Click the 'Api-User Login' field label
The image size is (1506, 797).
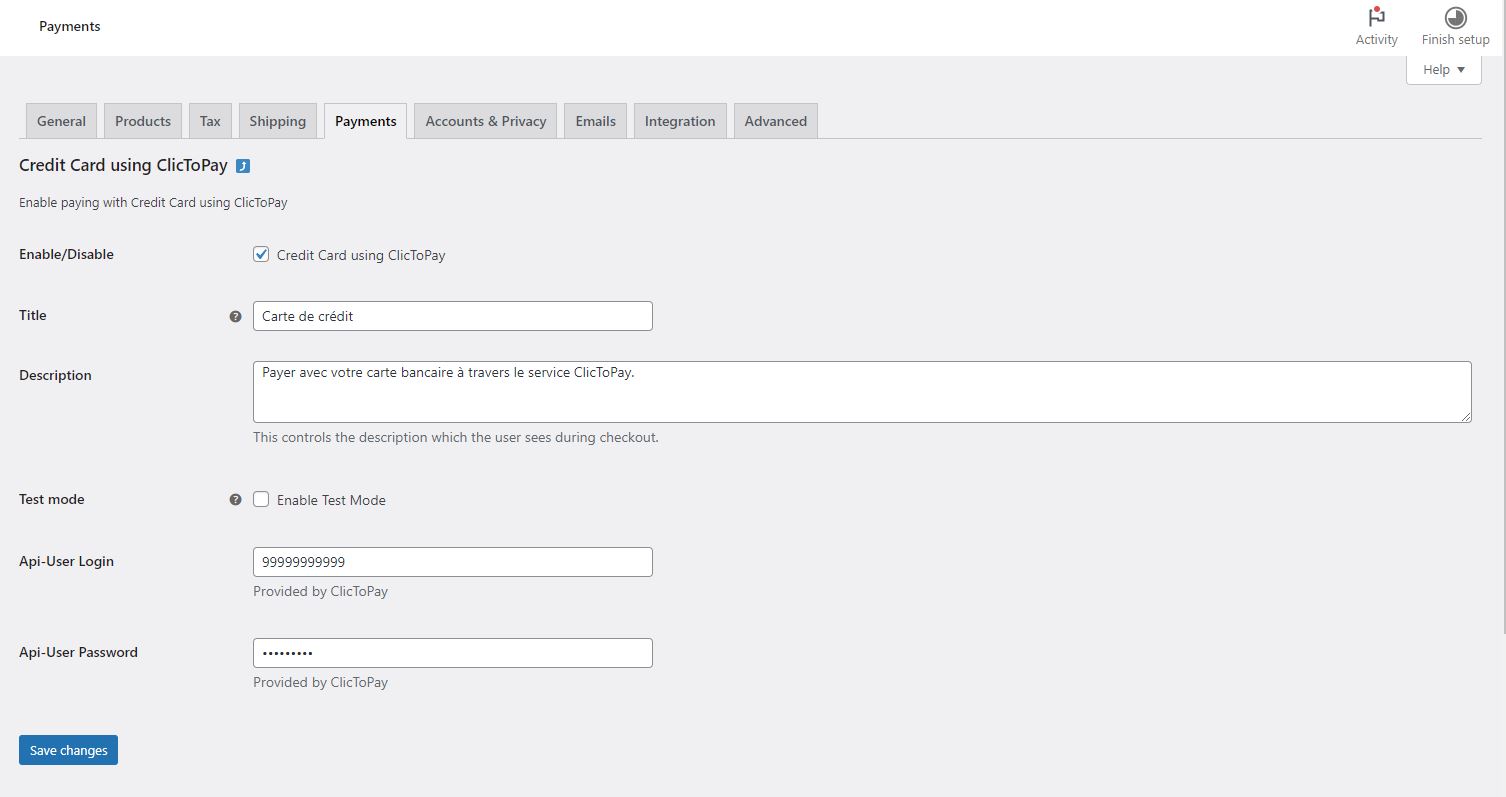coord(66,561)
